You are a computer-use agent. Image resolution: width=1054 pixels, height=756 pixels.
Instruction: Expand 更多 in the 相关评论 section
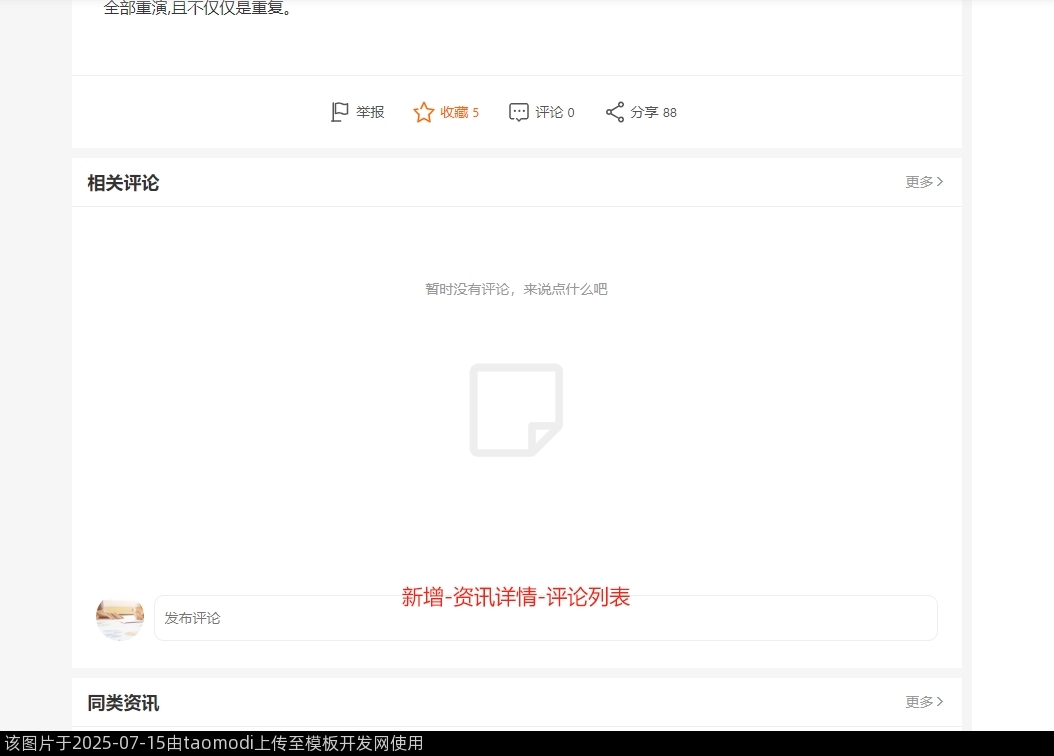coord(919,182)
